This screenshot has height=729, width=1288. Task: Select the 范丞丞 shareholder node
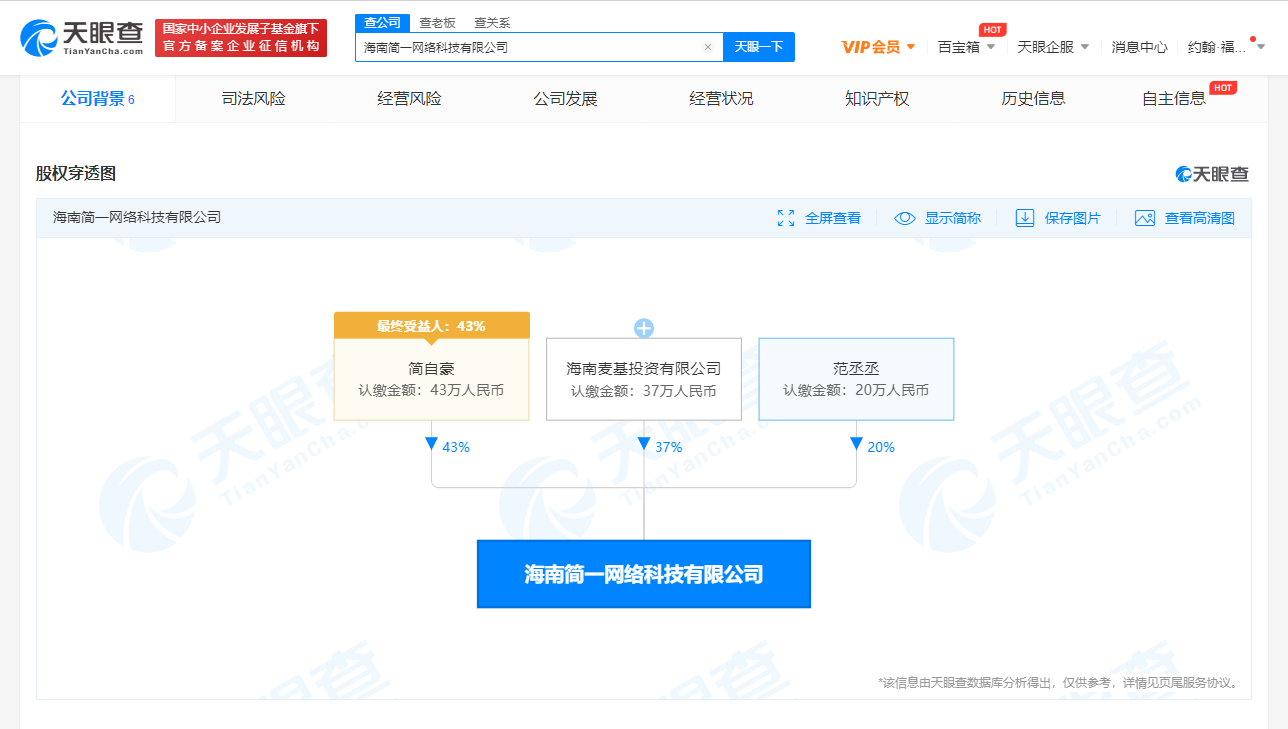[x=856, y=379]
